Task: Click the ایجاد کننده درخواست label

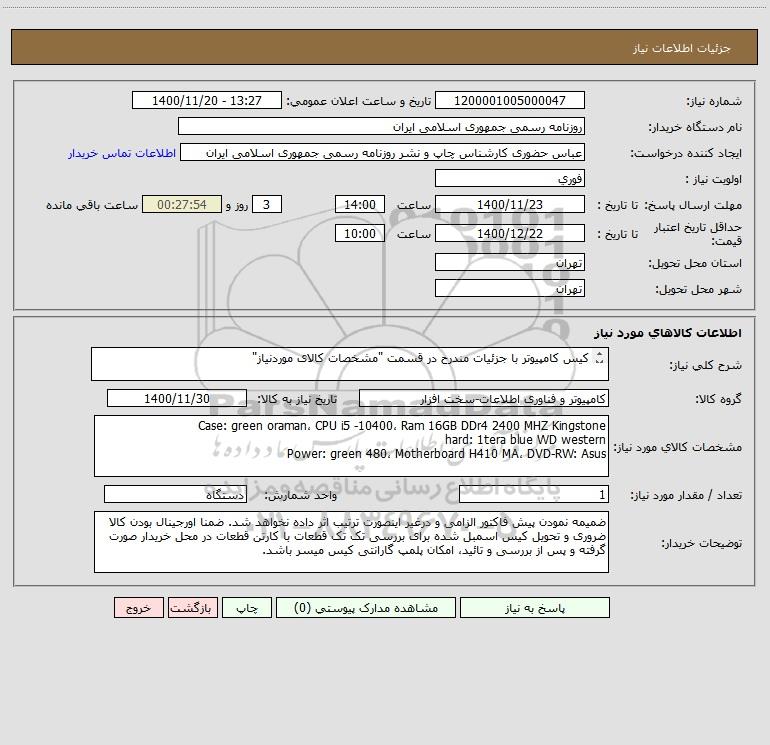Action: tap(686, 153)
